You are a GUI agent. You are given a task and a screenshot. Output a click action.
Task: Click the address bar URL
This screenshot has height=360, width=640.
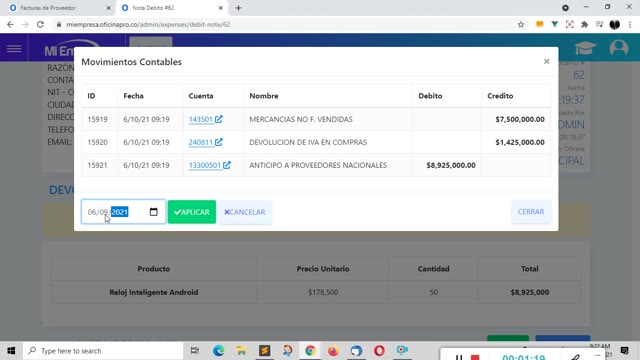[x=148, y=24]
